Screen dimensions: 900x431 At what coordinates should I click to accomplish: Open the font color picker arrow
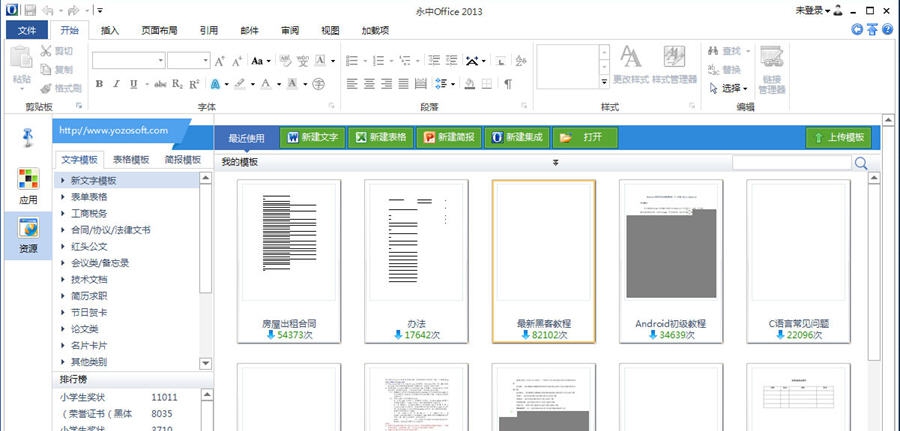(x=278, y=84)
